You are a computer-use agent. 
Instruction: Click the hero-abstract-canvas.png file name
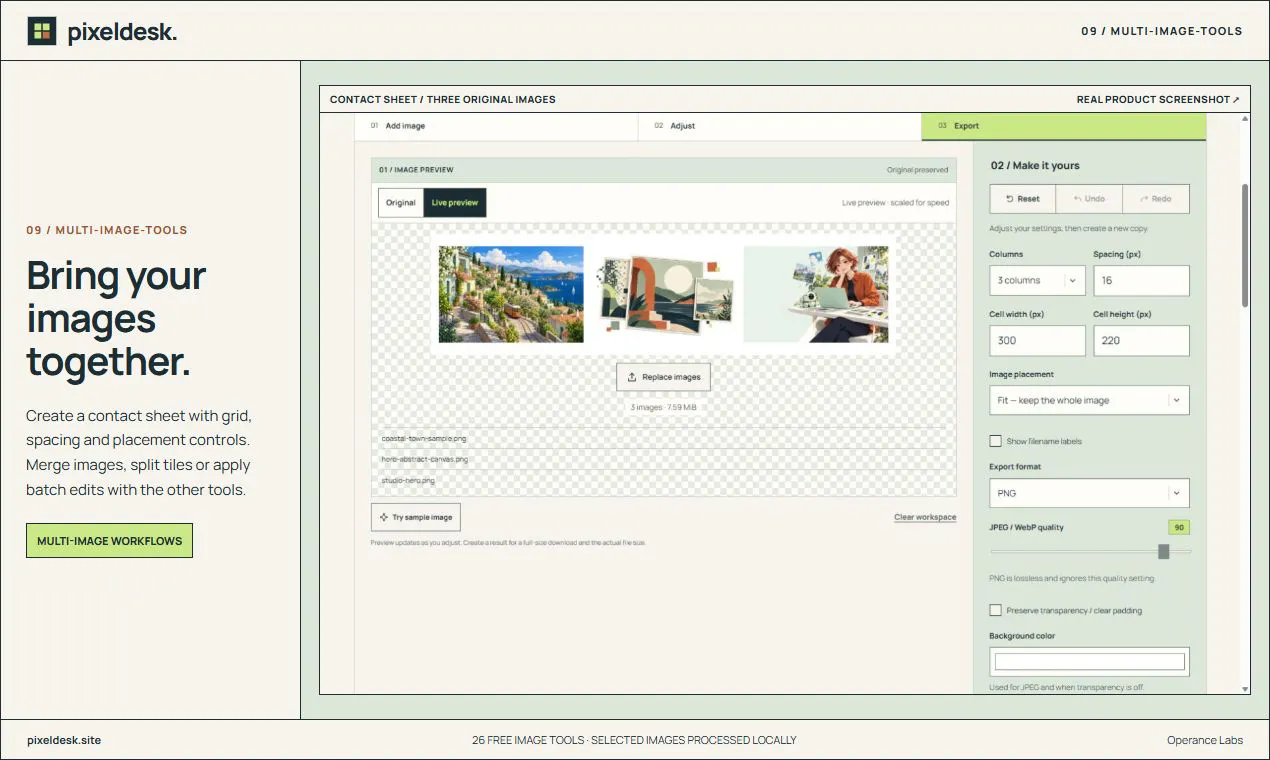[425, 459]
